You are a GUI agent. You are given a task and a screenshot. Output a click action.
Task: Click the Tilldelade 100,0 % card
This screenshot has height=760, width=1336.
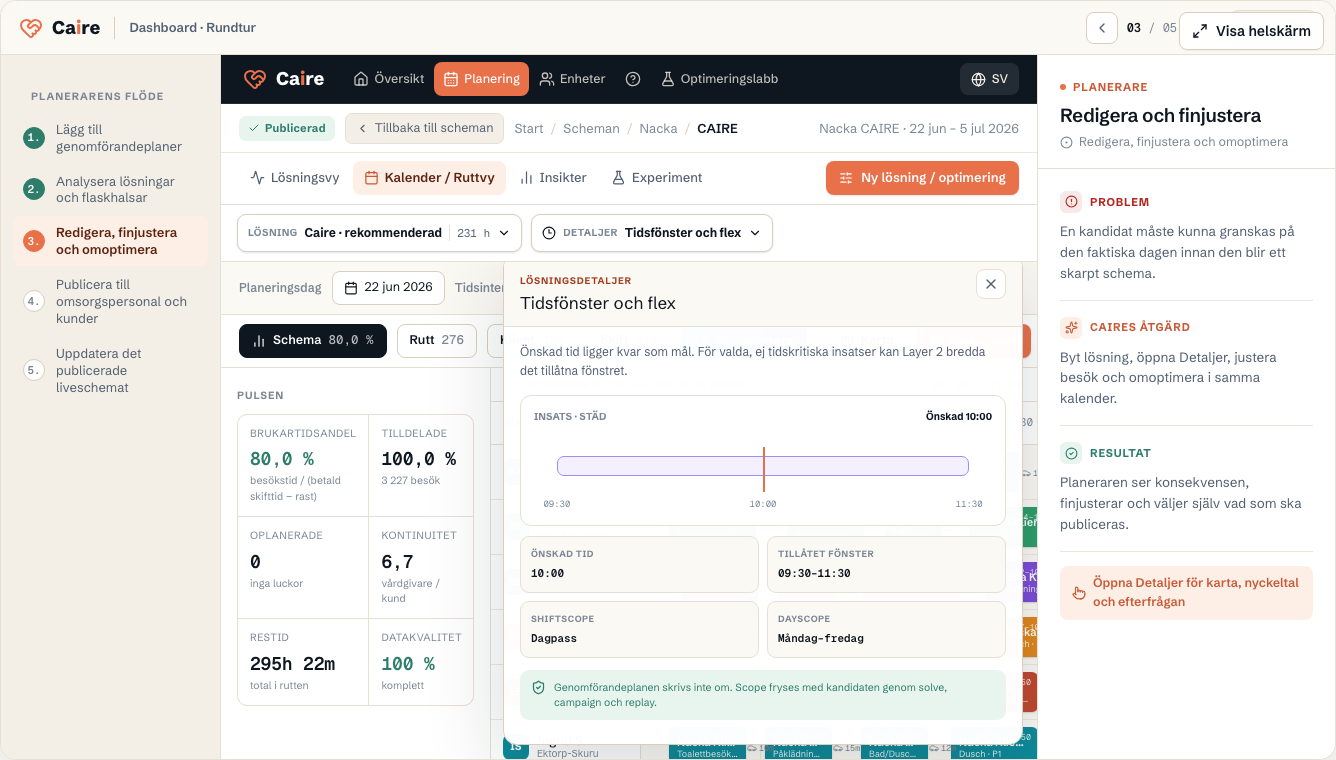pos(421,466)
